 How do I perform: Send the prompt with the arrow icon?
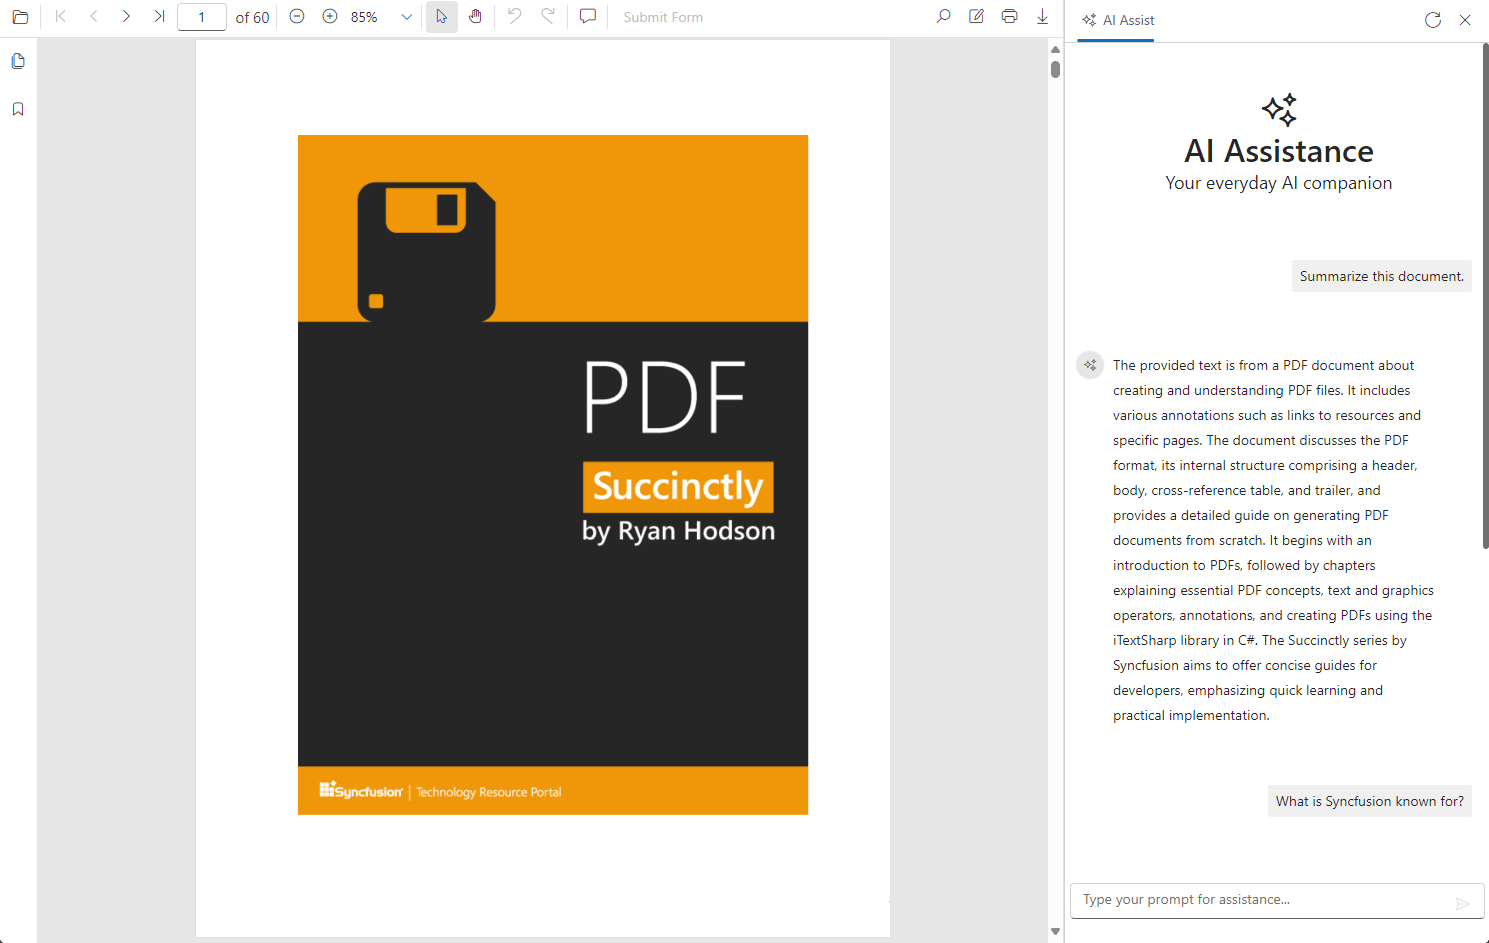tap(1463, 903)
